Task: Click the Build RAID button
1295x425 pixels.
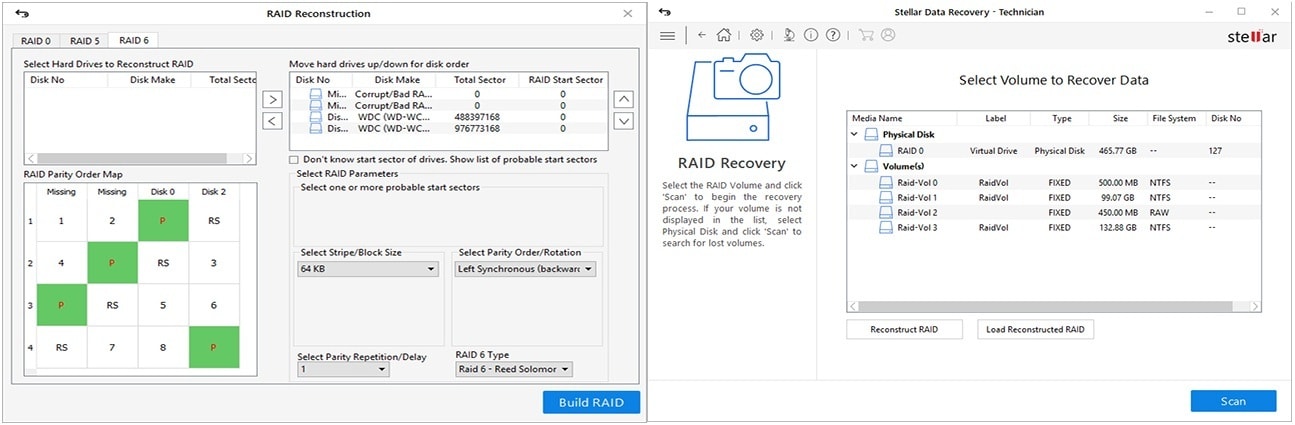Action: [x=591, y=402]
